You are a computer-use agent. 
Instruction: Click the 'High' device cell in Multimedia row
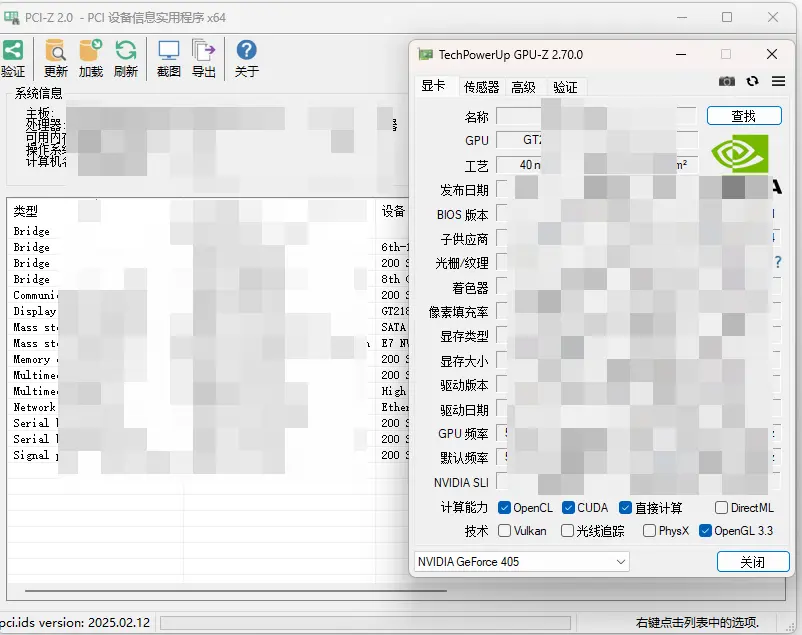pos(393,391)
